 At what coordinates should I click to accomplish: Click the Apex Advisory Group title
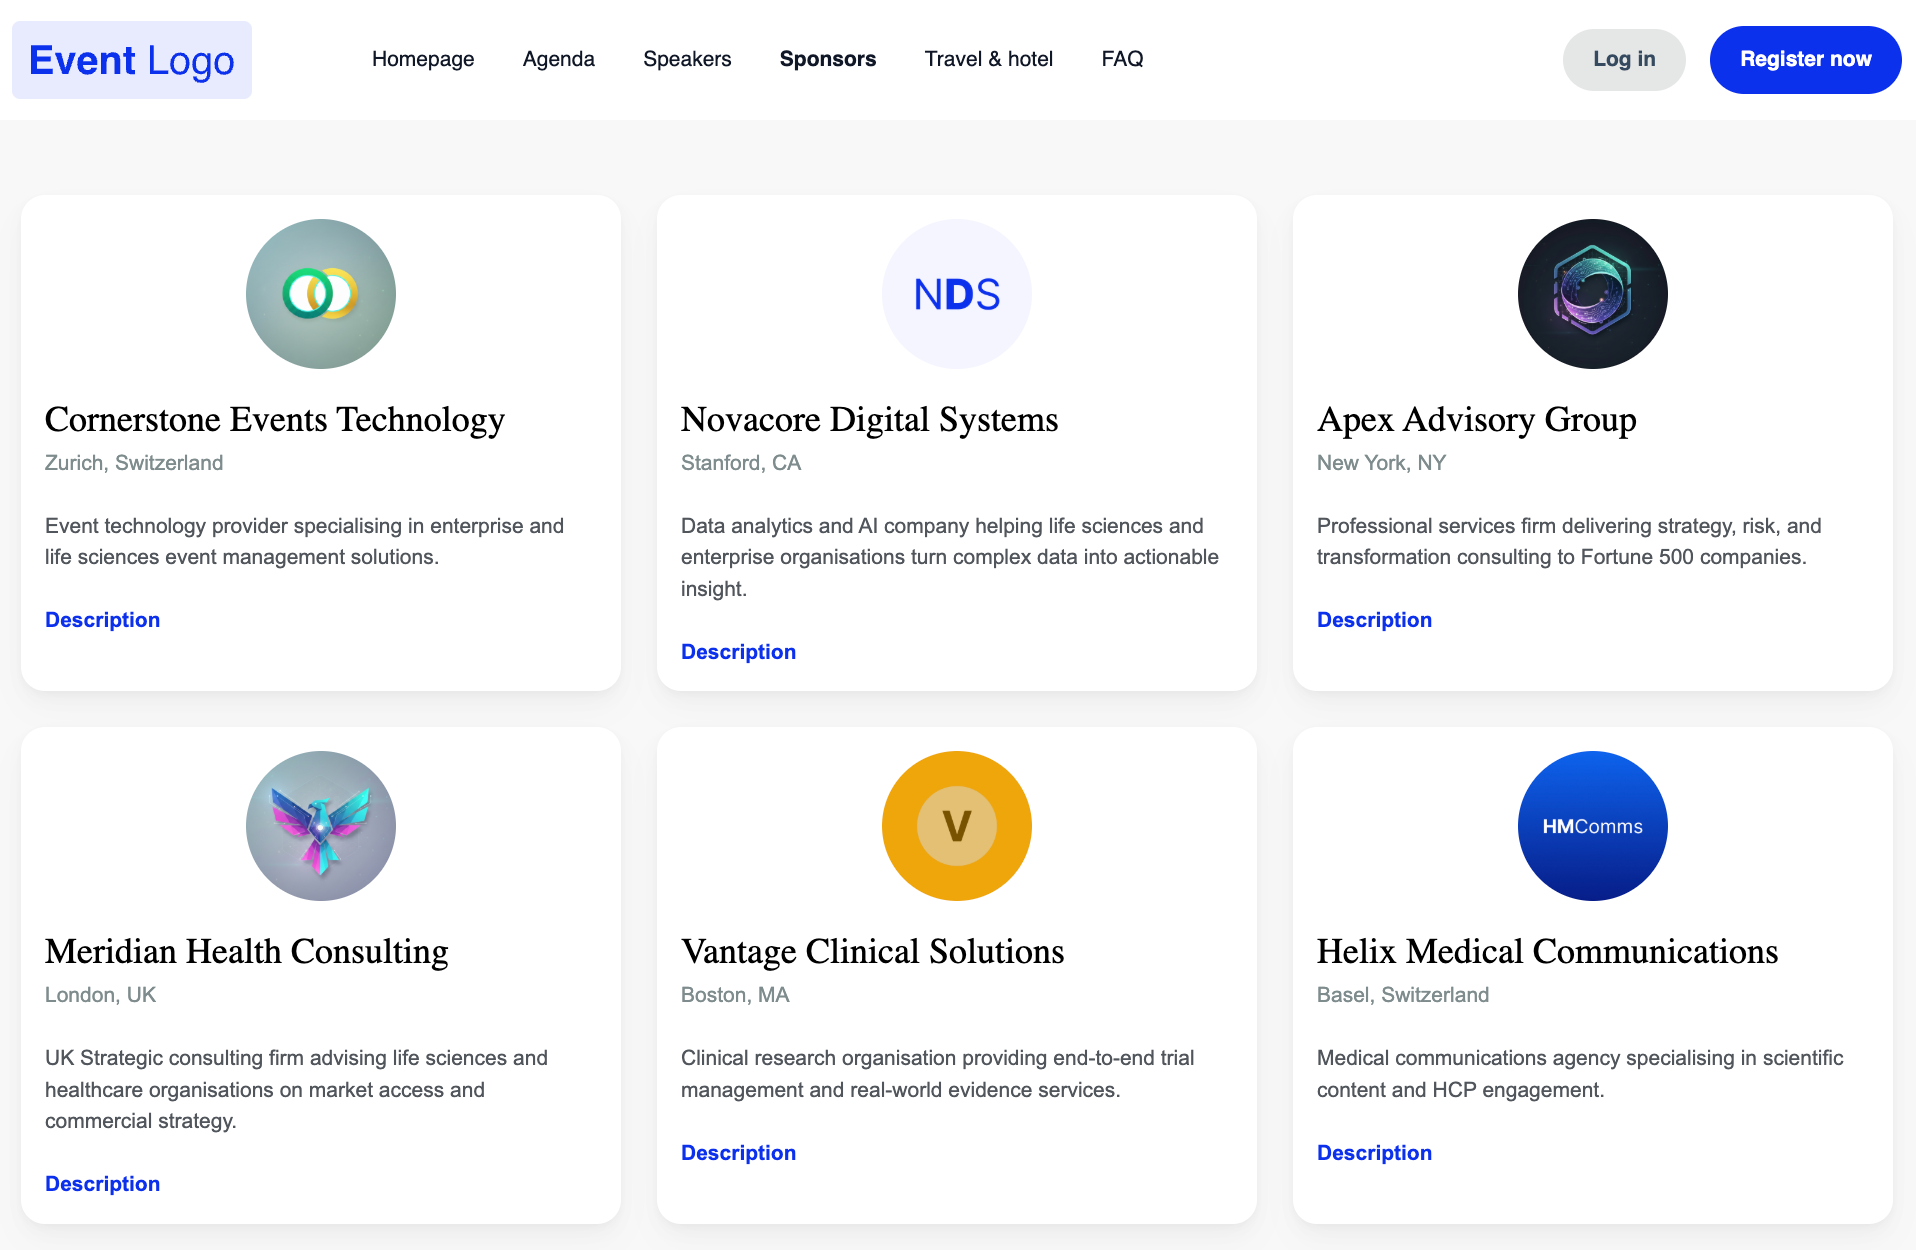pos(1477,420)
